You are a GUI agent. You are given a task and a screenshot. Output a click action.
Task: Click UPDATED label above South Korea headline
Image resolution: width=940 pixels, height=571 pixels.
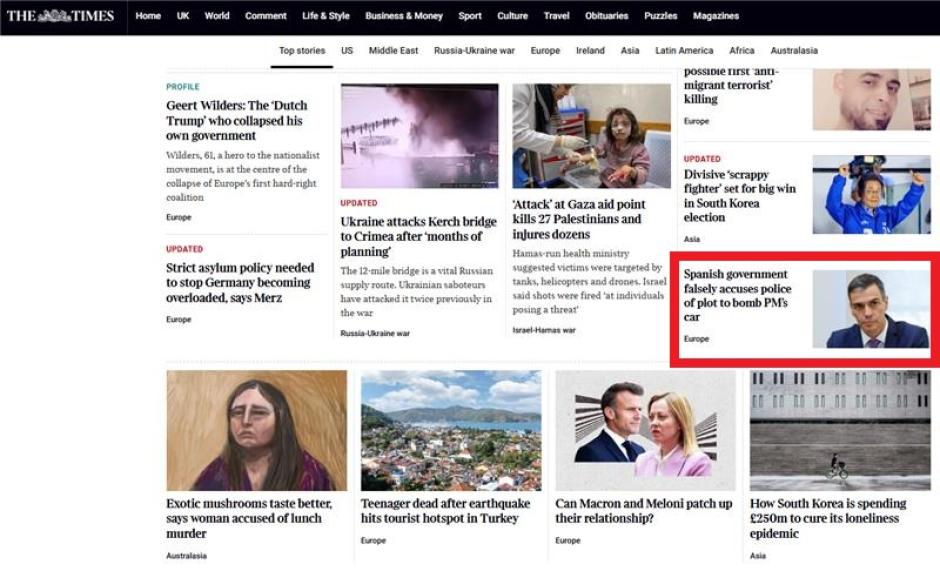pyautogui.click(x=702, y=159)
